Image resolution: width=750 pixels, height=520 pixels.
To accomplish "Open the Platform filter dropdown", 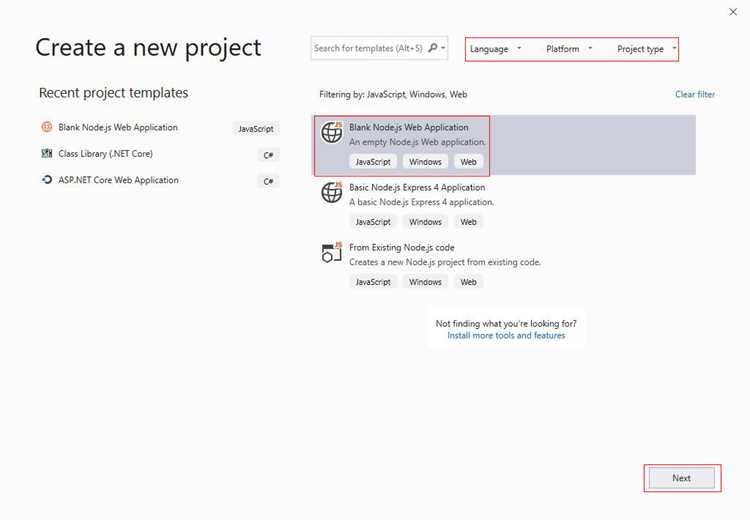I will coord(569,49).
